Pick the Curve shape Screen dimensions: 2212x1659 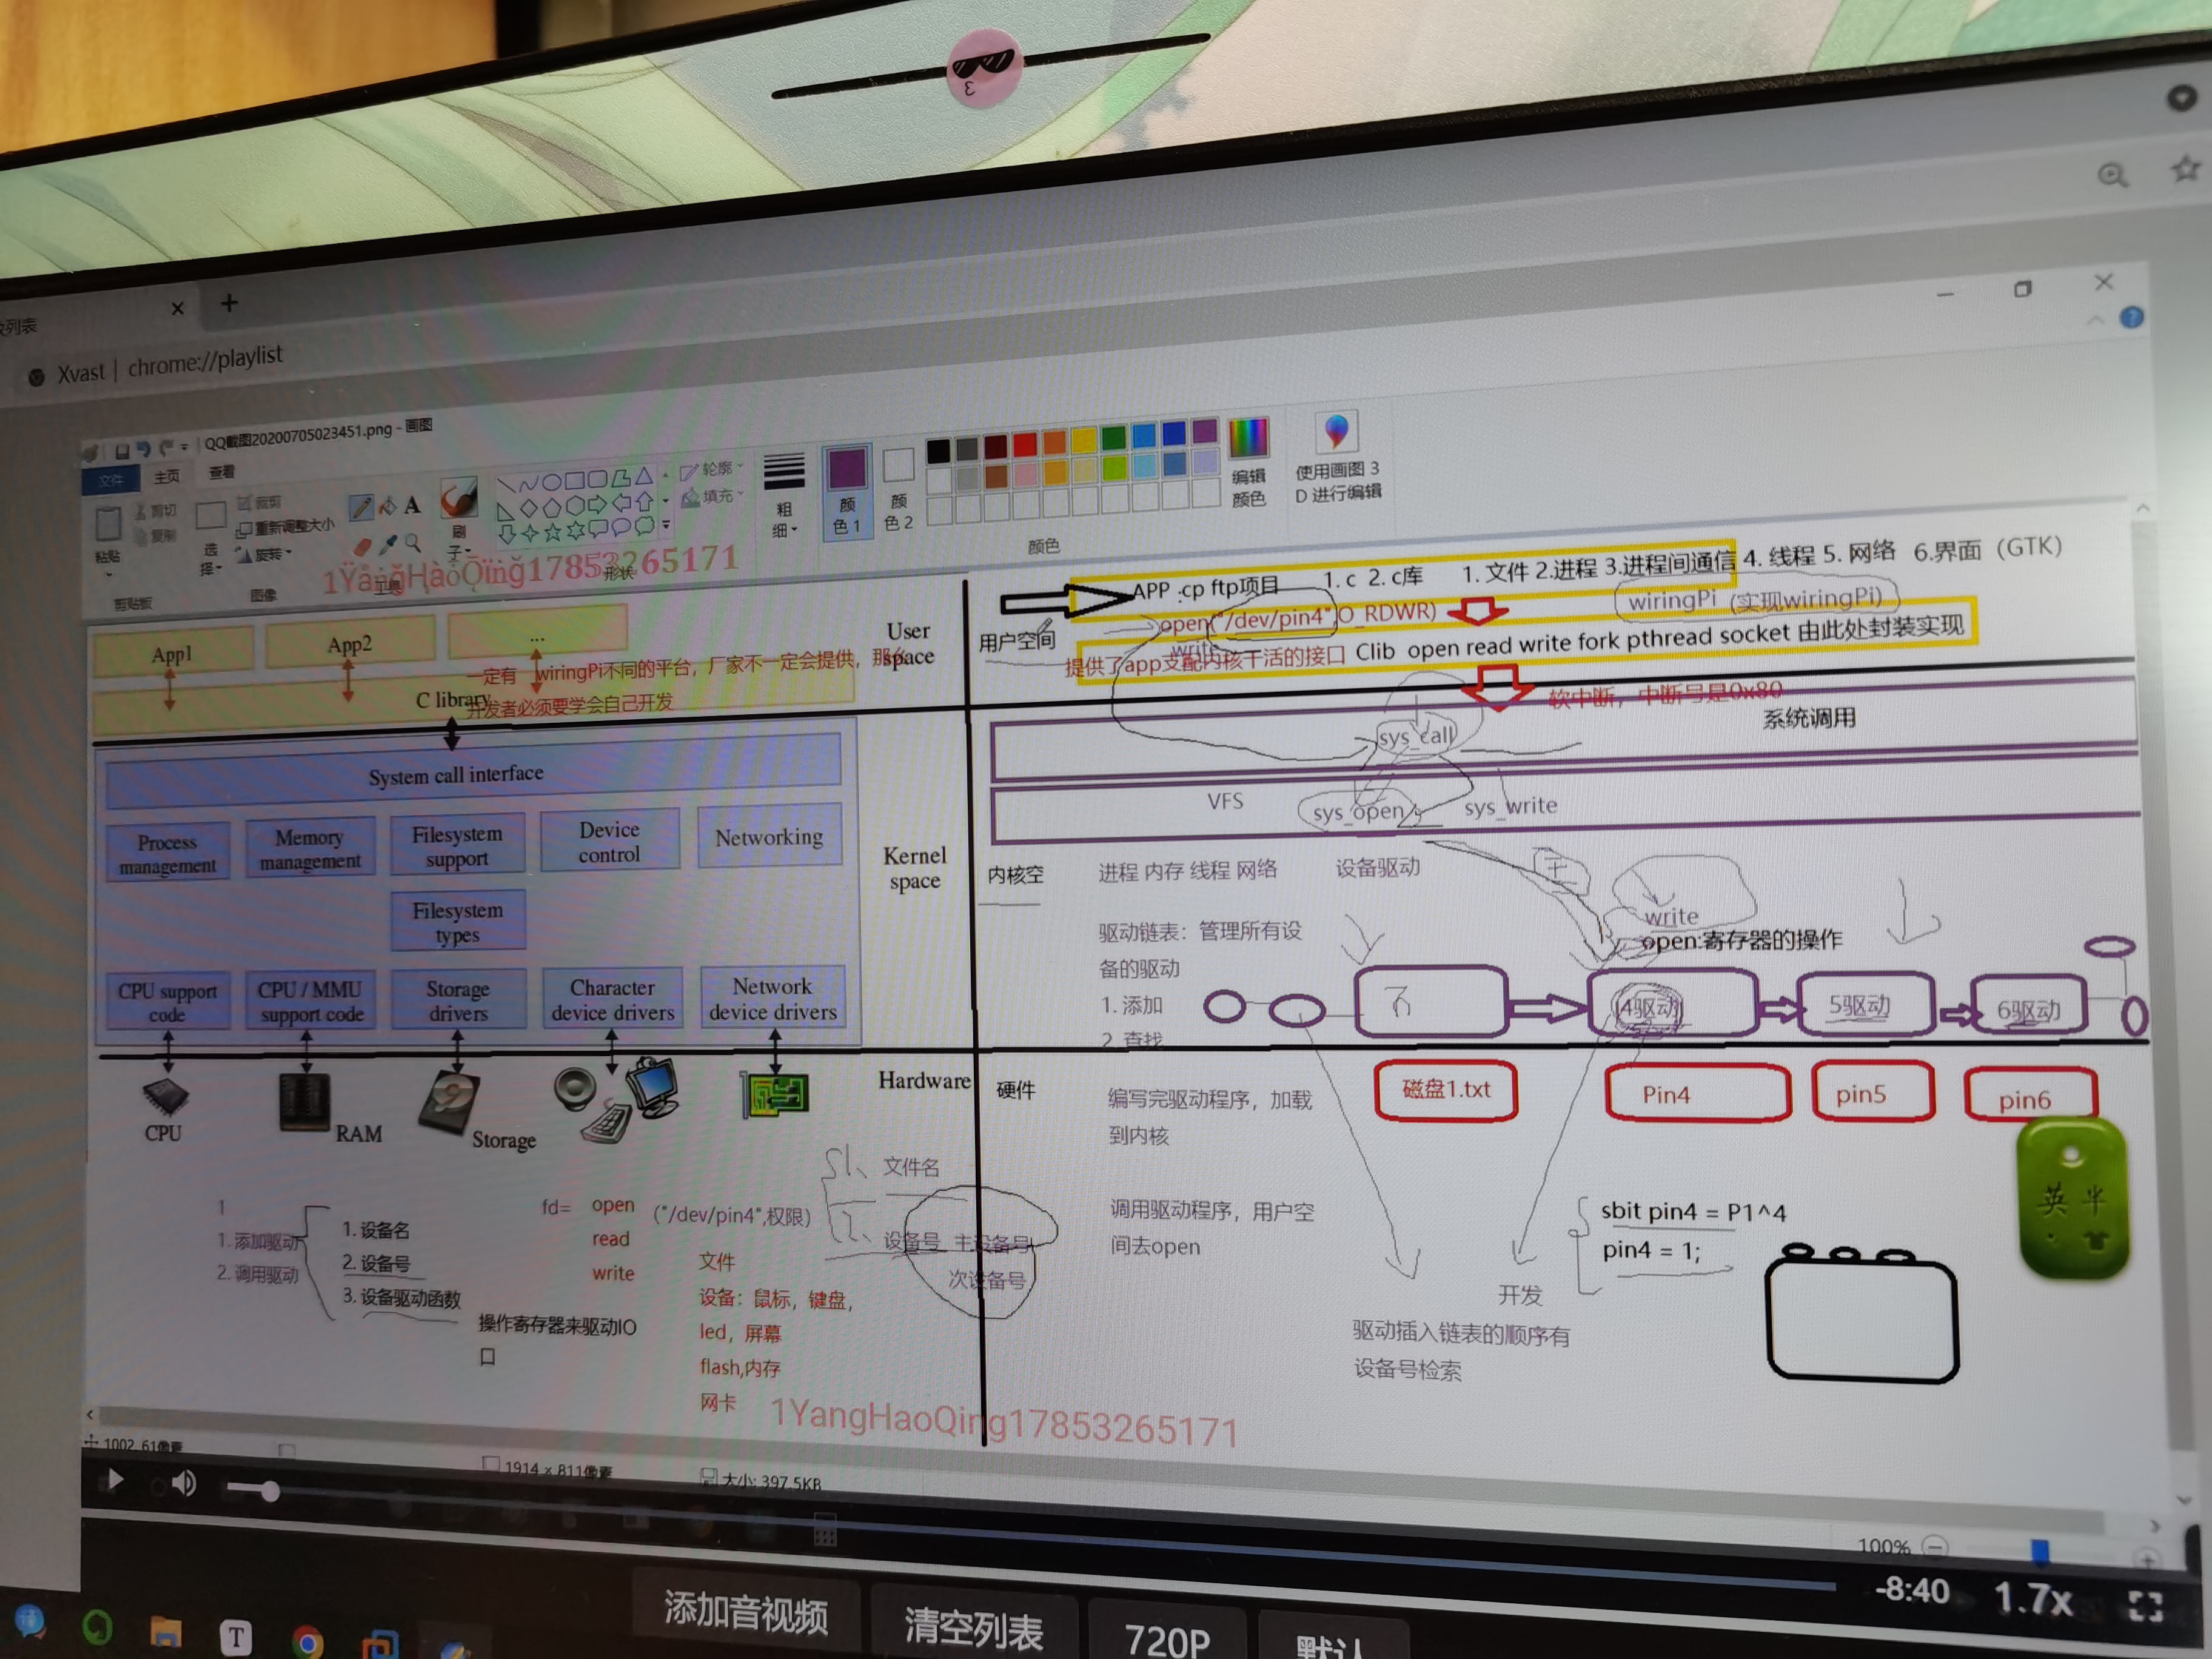[x=528, y=483]
